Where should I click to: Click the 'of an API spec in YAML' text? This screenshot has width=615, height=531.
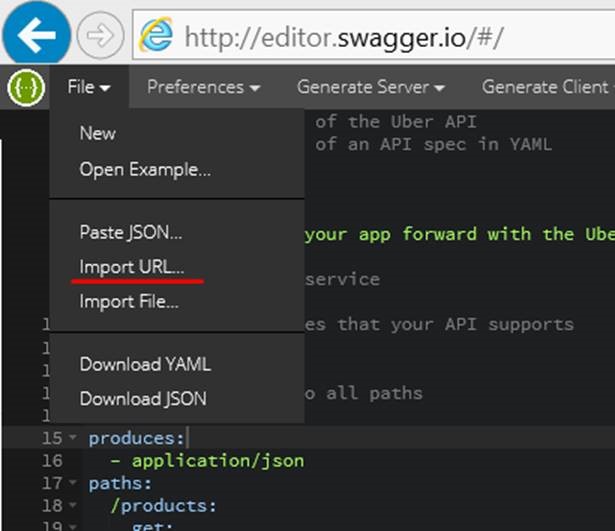click(x=434, y=144)
